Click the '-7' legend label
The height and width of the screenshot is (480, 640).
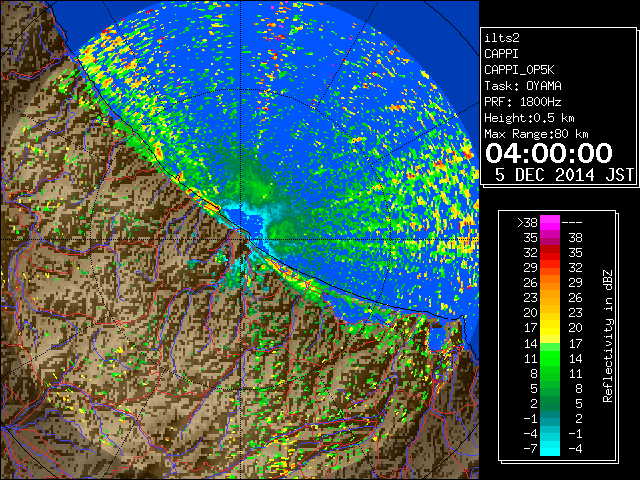pyautogui.click(x=530, y=449)
